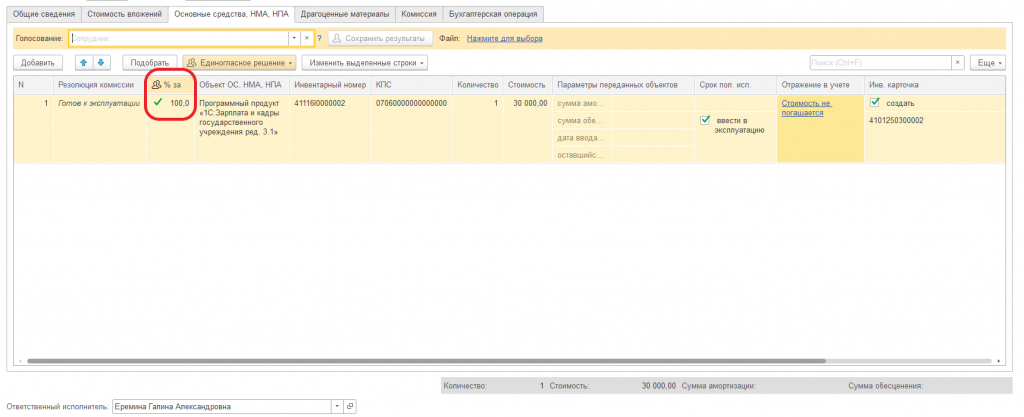Click the Инв. карточка column header
This screenshot has width=1024, height=417.
pyautogui.click(x=935, y=85)
